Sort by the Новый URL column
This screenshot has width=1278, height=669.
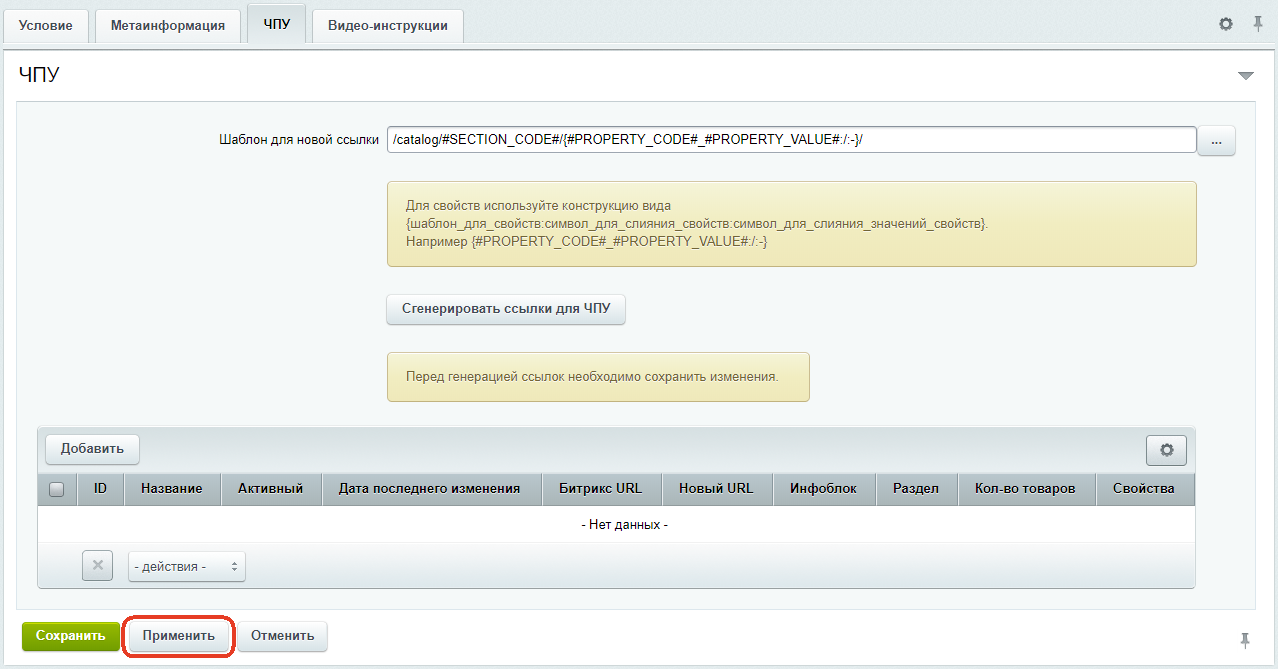716,489
